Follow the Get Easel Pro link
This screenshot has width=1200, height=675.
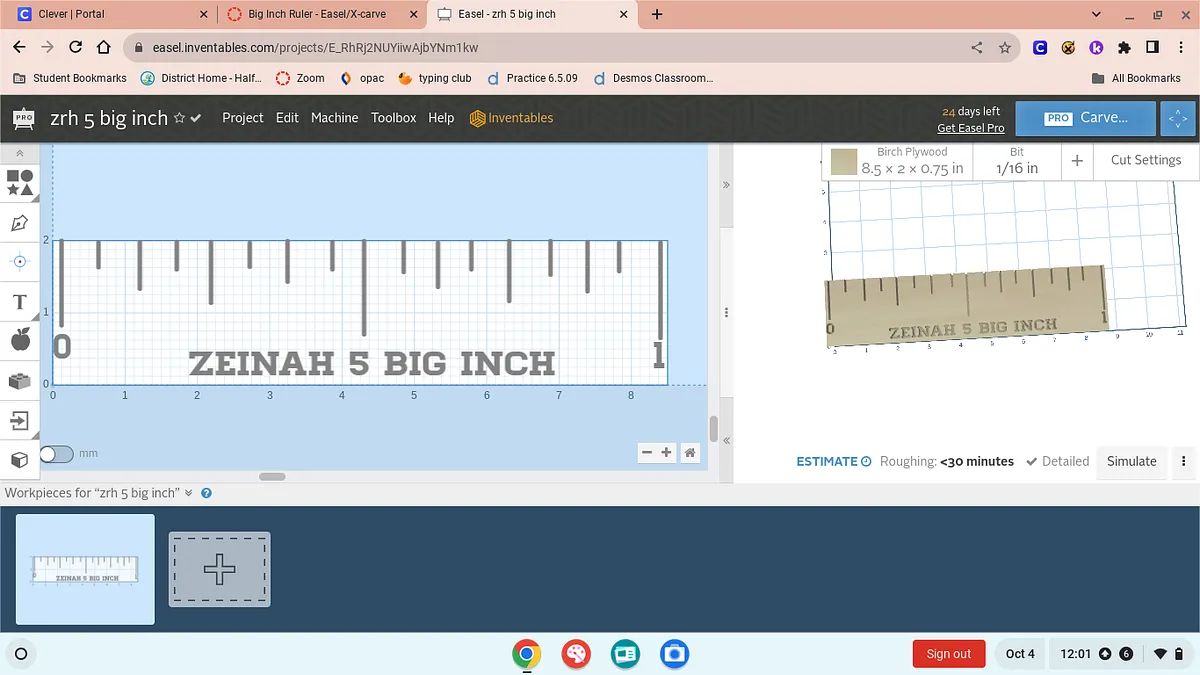pyautogui.click(x=970, y=128)
